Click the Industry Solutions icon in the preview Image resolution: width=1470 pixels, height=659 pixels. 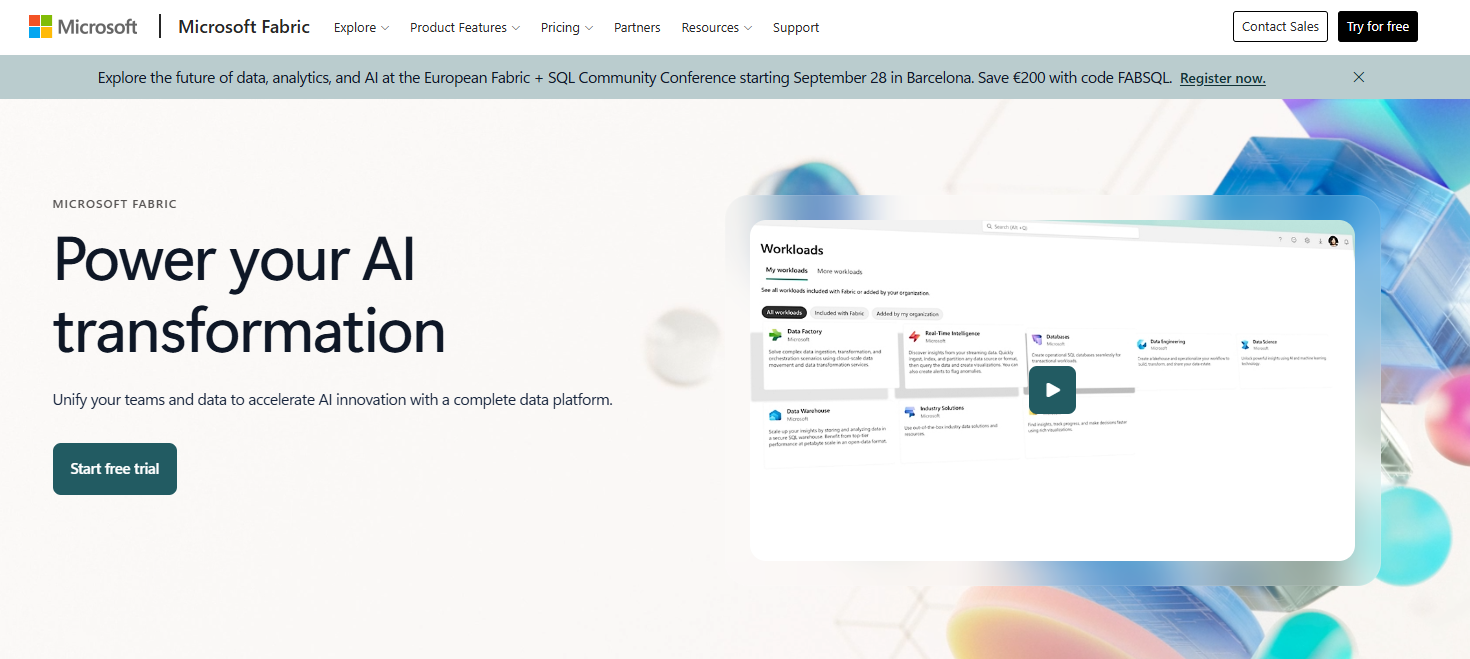click(910, 411)
